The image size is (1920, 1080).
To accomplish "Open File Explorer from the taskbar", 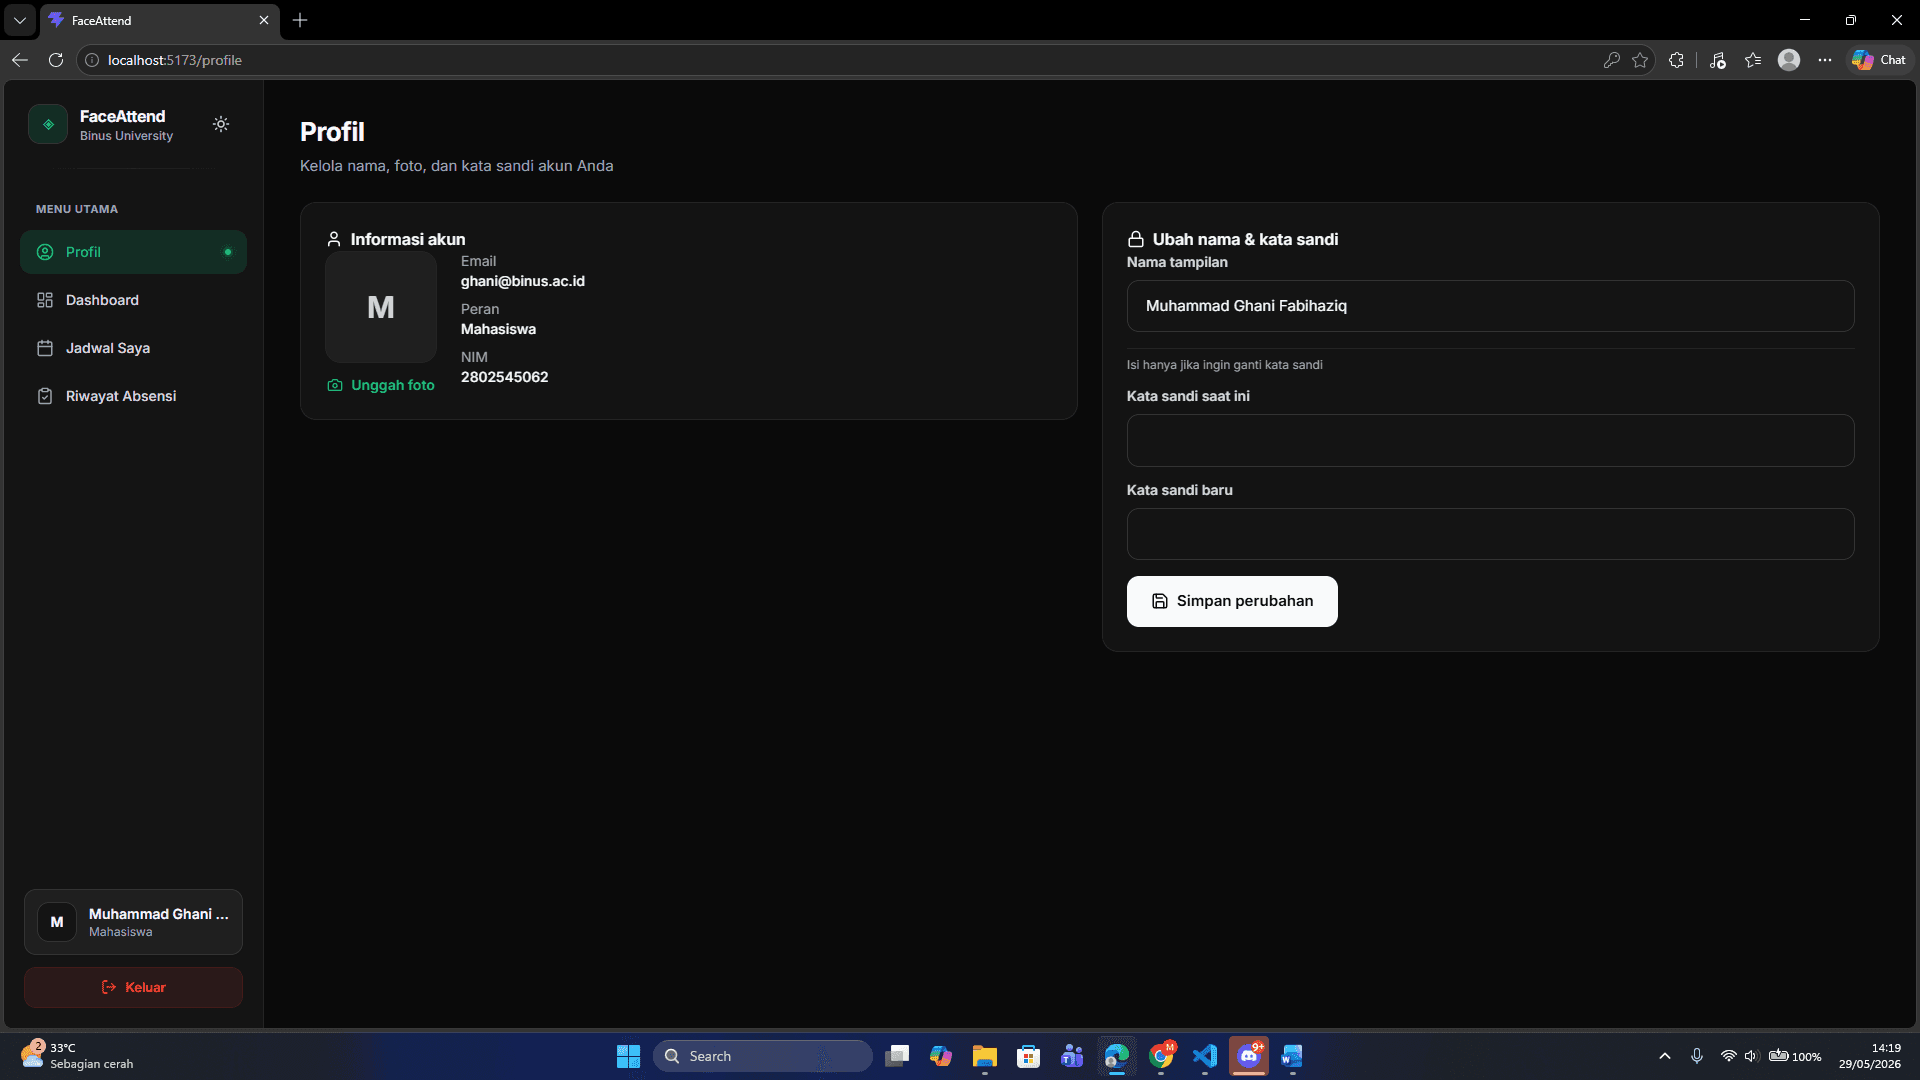I will (x=985, y=1056).
